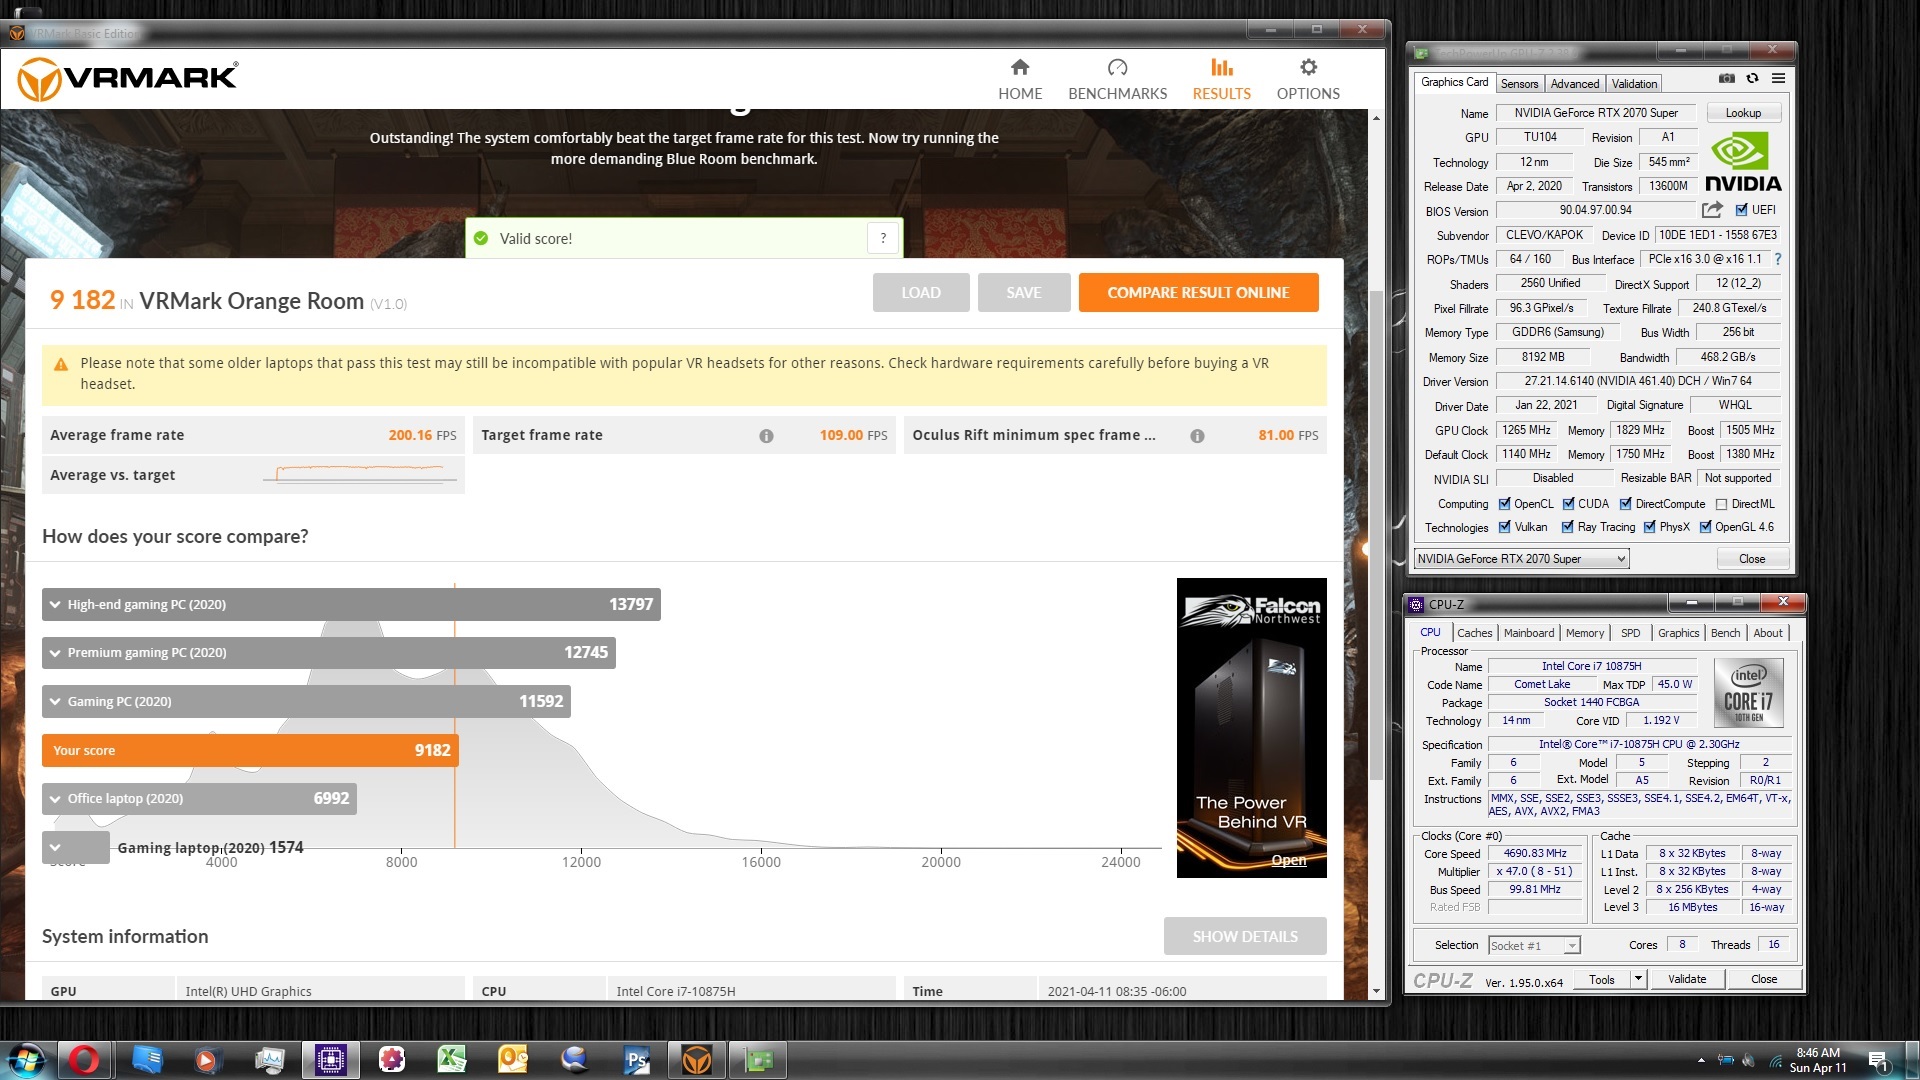Click the NVIDIA logo in GPU-Z

point(1742,163)
